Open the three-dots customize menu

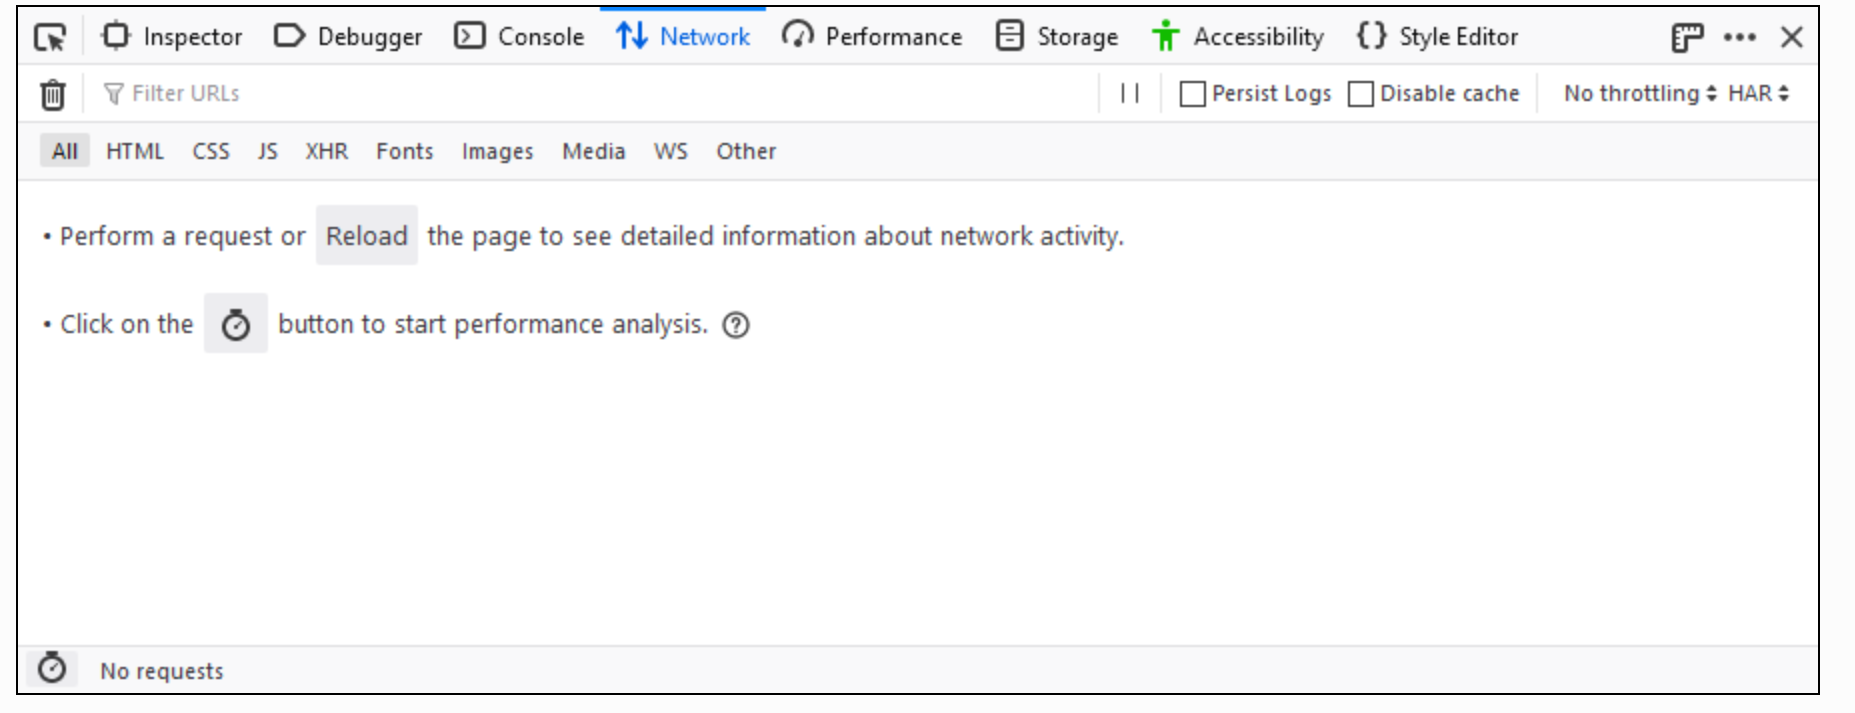coord(1740,37)
